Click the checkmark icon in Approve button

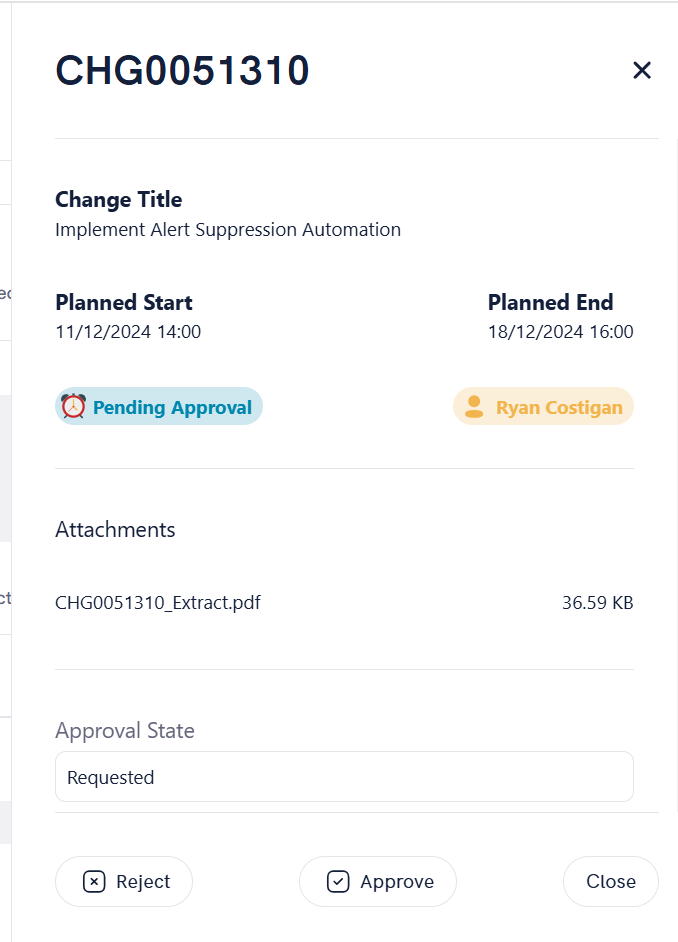coord(338,881)
